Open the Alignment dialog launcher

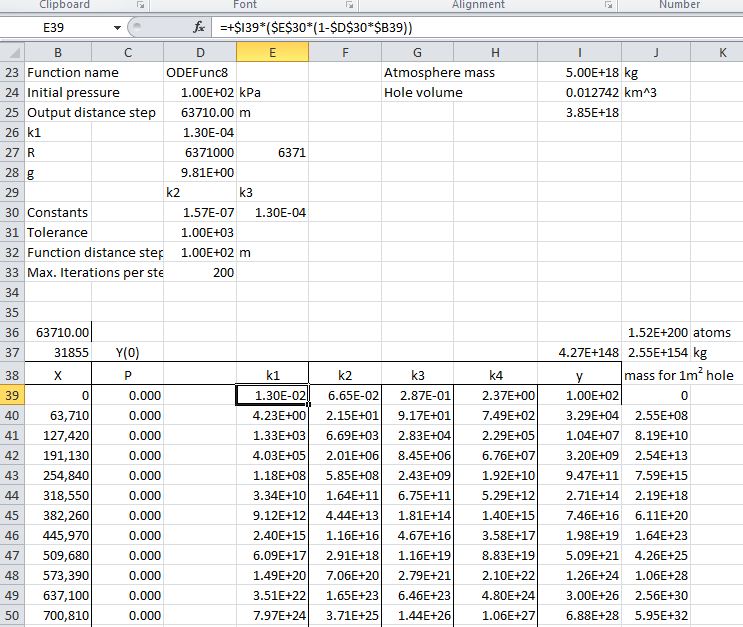click(x=606, y=6)
